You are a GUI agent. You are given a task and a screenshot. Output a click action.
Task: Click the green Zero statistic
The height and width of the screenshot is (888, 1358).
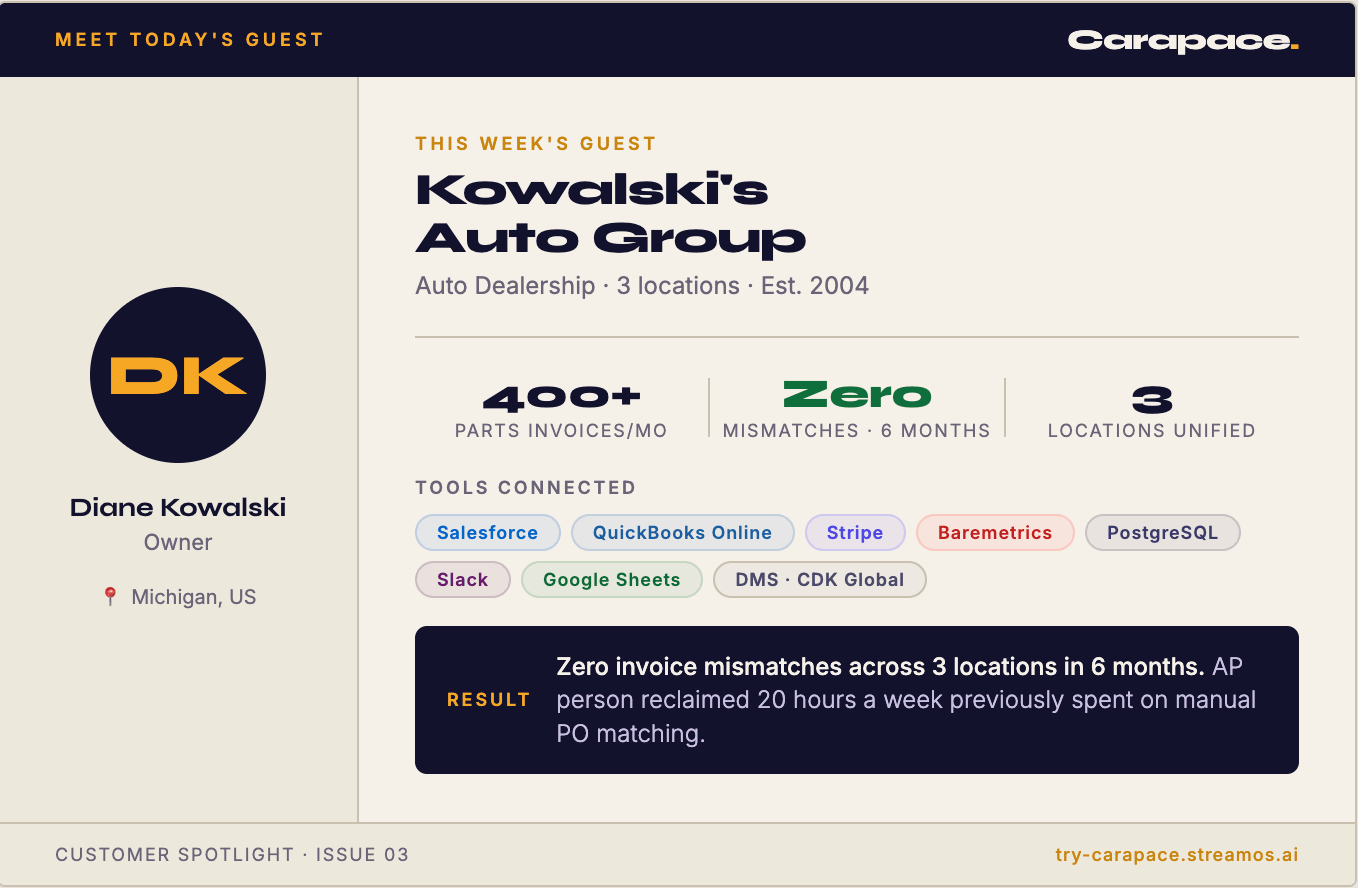pos(857,396)
